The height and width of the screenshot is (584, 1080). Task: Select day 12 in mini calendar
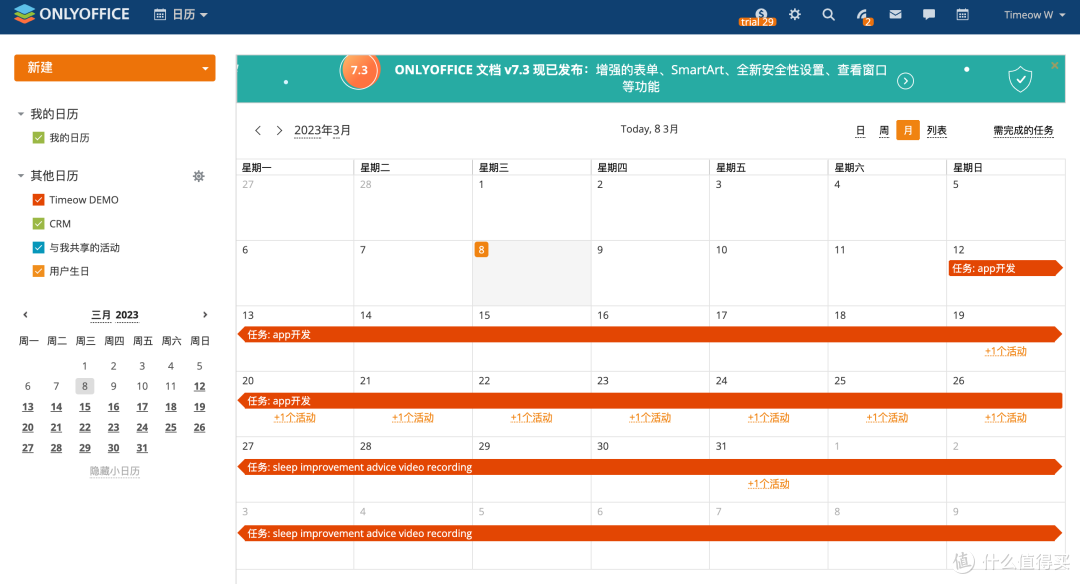[x=199, y=386]
